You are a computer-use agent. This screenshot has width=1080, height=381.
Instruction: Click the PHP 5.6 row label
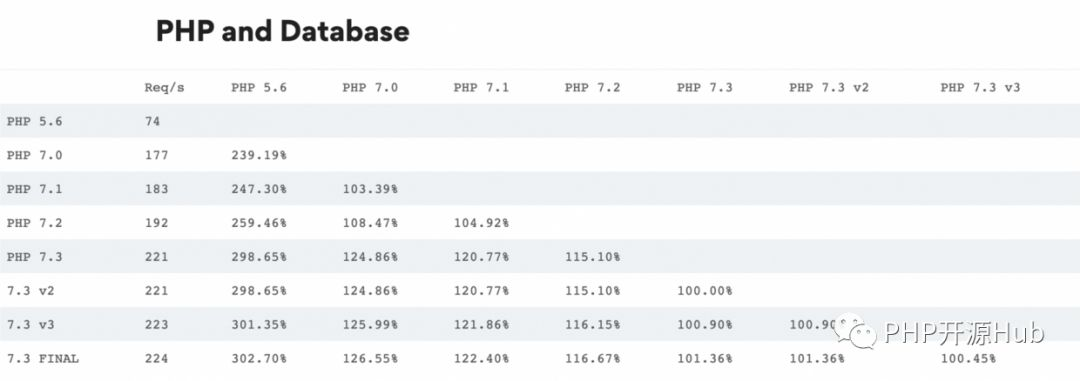pos(34,121)
